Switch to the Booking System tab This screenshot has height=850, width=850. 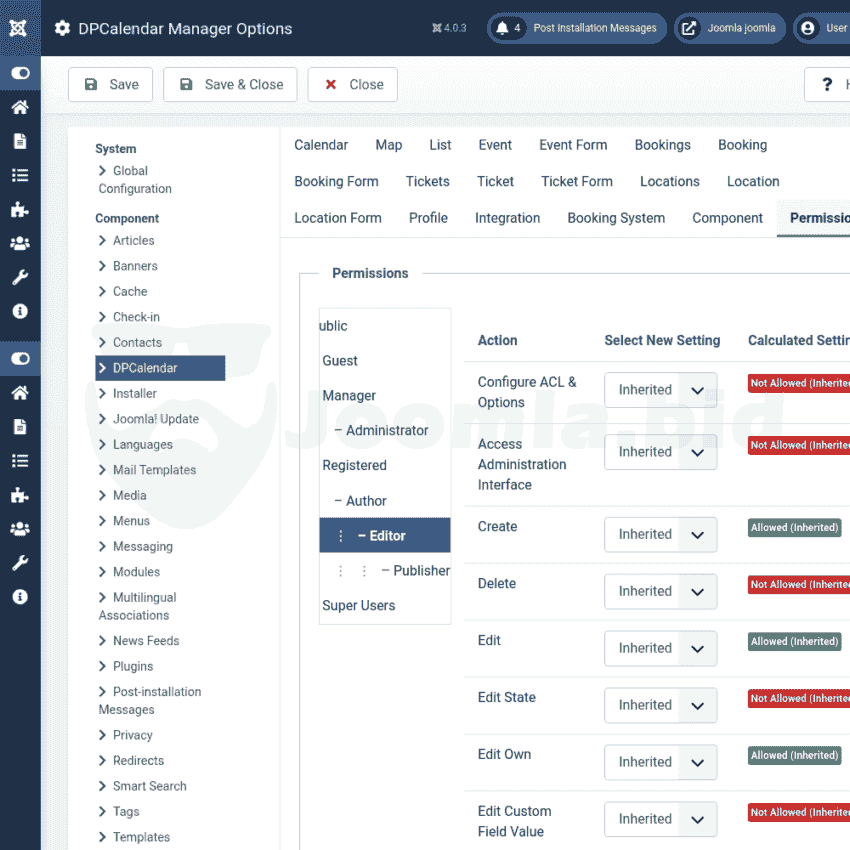615,218
